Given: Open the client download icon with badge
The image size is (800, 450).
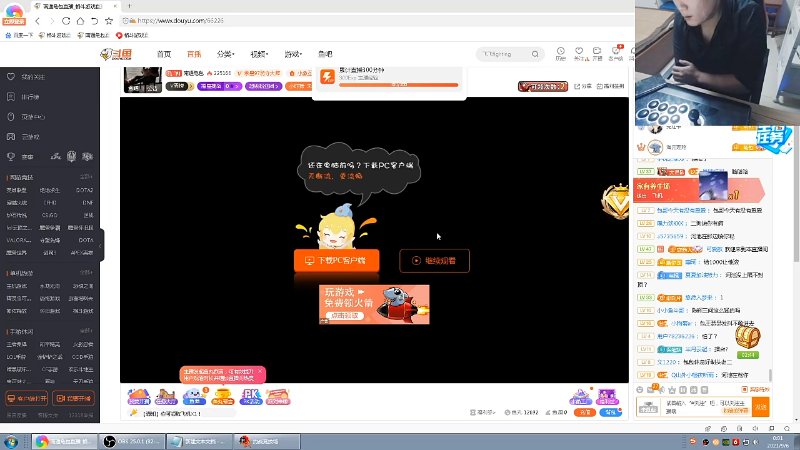Looking at the screenshot, I should (616, 53).
